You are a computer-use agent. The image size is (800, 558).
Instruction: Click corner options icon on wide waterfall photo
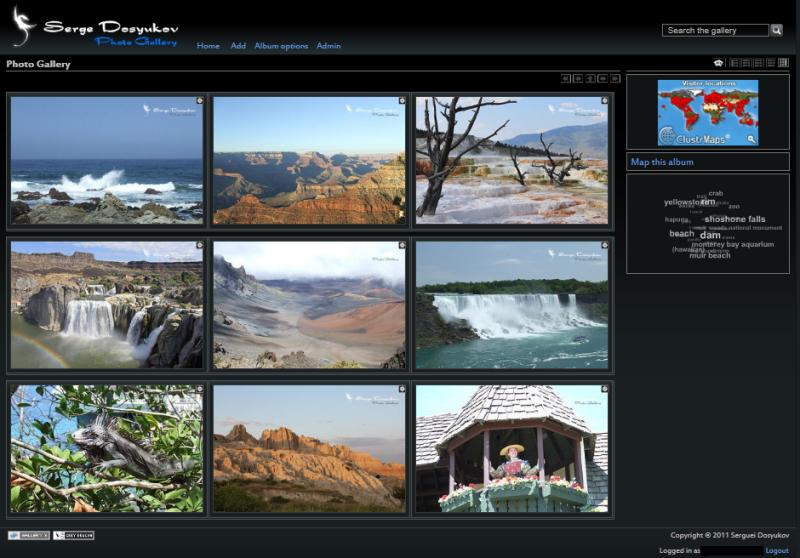pyautogui.click(x=605, y=245)
